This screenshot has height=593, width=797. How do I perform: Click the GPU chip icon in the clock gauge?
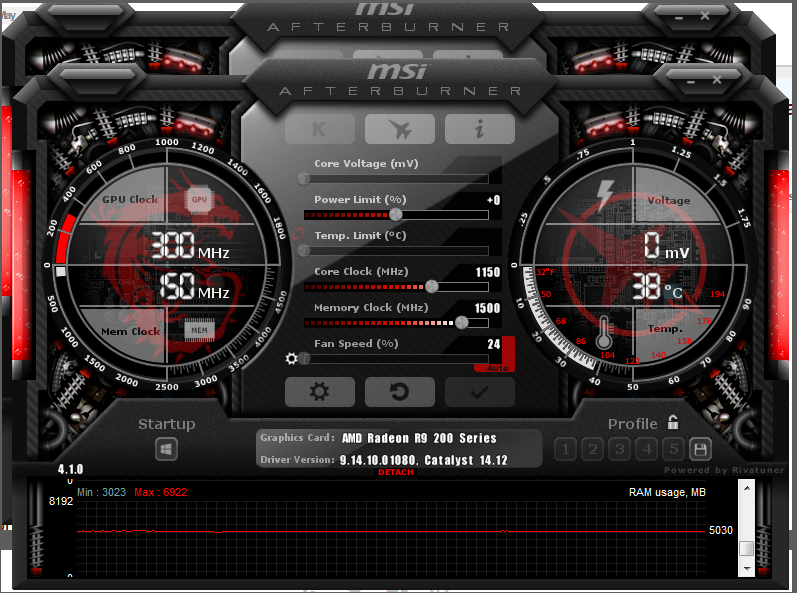pyautogui.click(x=199, y=200)
